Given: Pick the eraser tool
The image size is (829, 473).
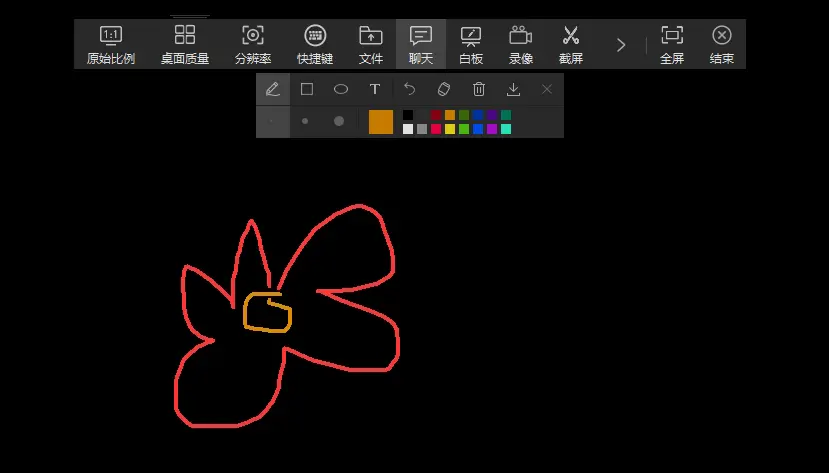Looking at the screenshot, I should point(444,89).
